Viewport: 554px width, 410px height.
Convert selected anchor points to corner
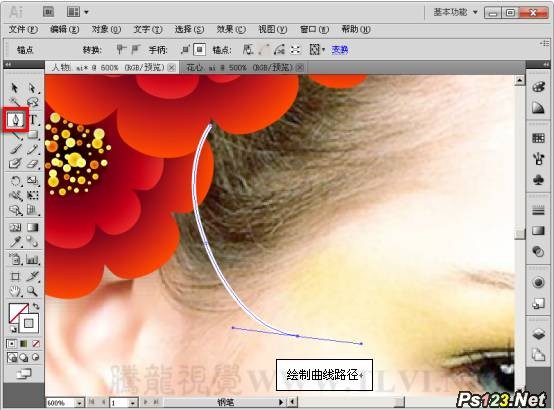[121, 49]
